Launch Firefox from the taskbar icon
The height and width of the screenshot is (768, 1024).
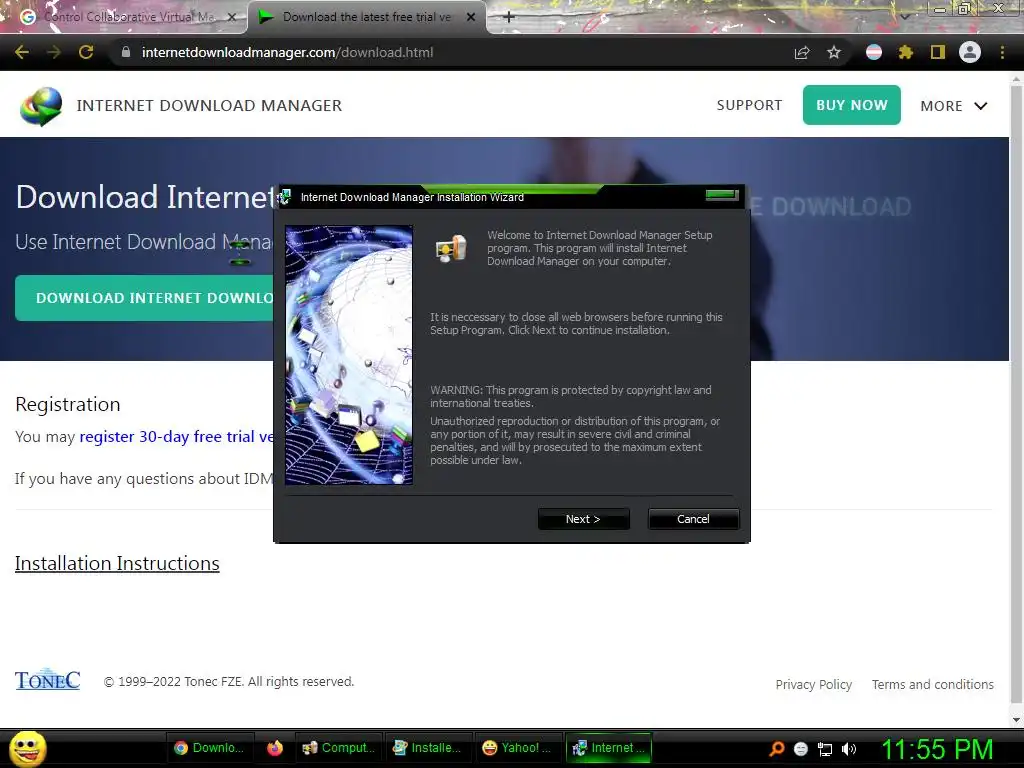click(x=275, y=748)
